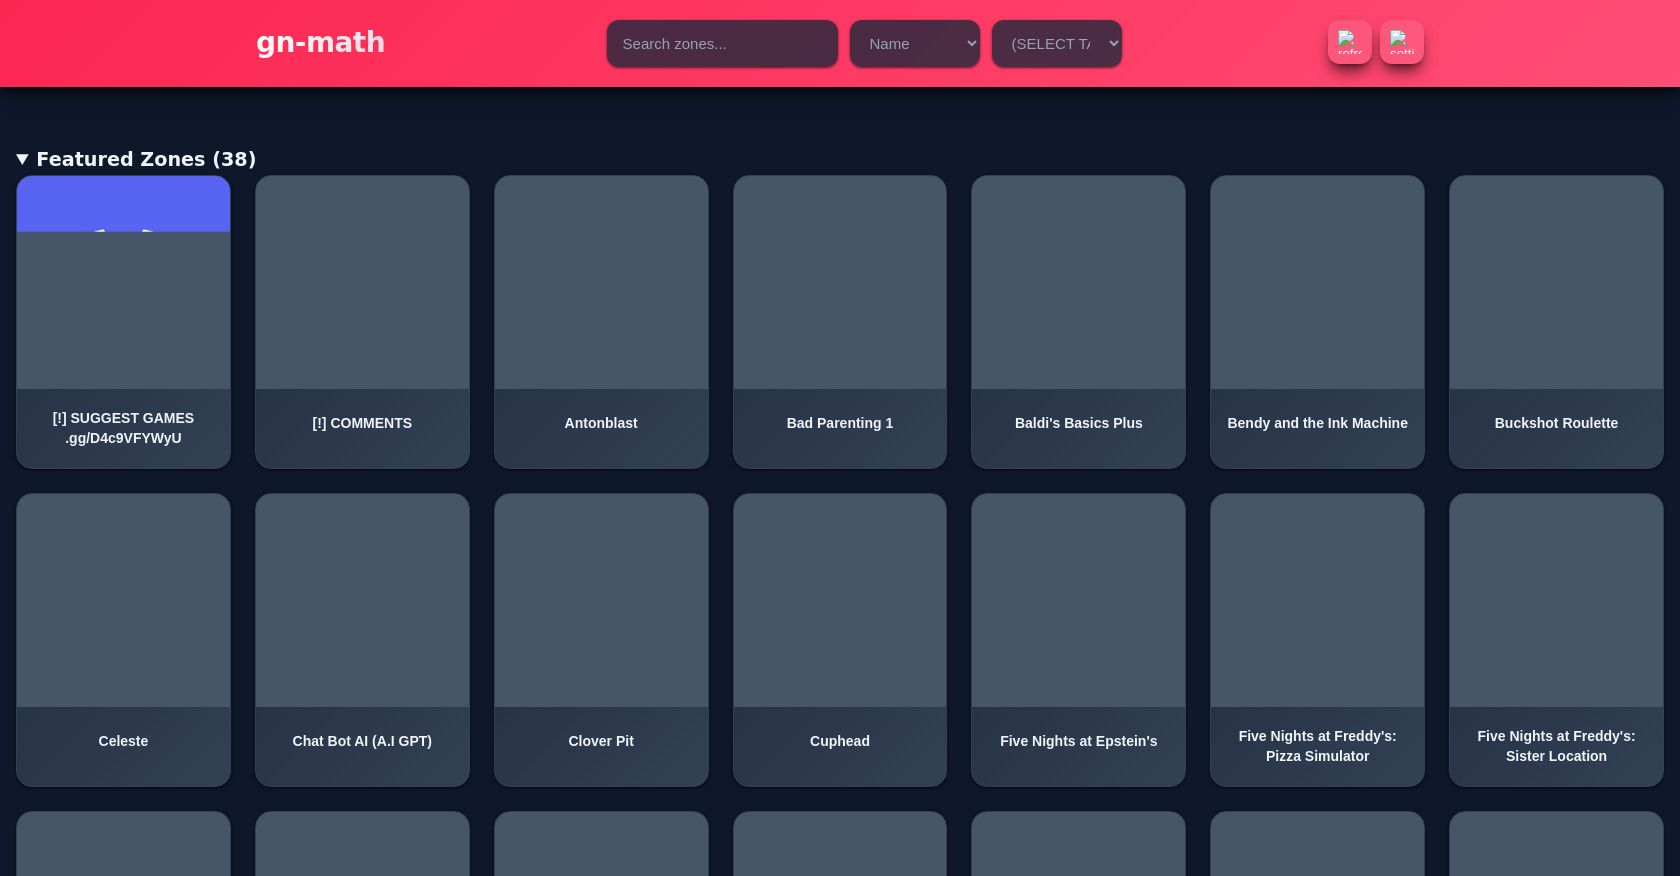Launch the Antonblast zone

tap(601, 322)
